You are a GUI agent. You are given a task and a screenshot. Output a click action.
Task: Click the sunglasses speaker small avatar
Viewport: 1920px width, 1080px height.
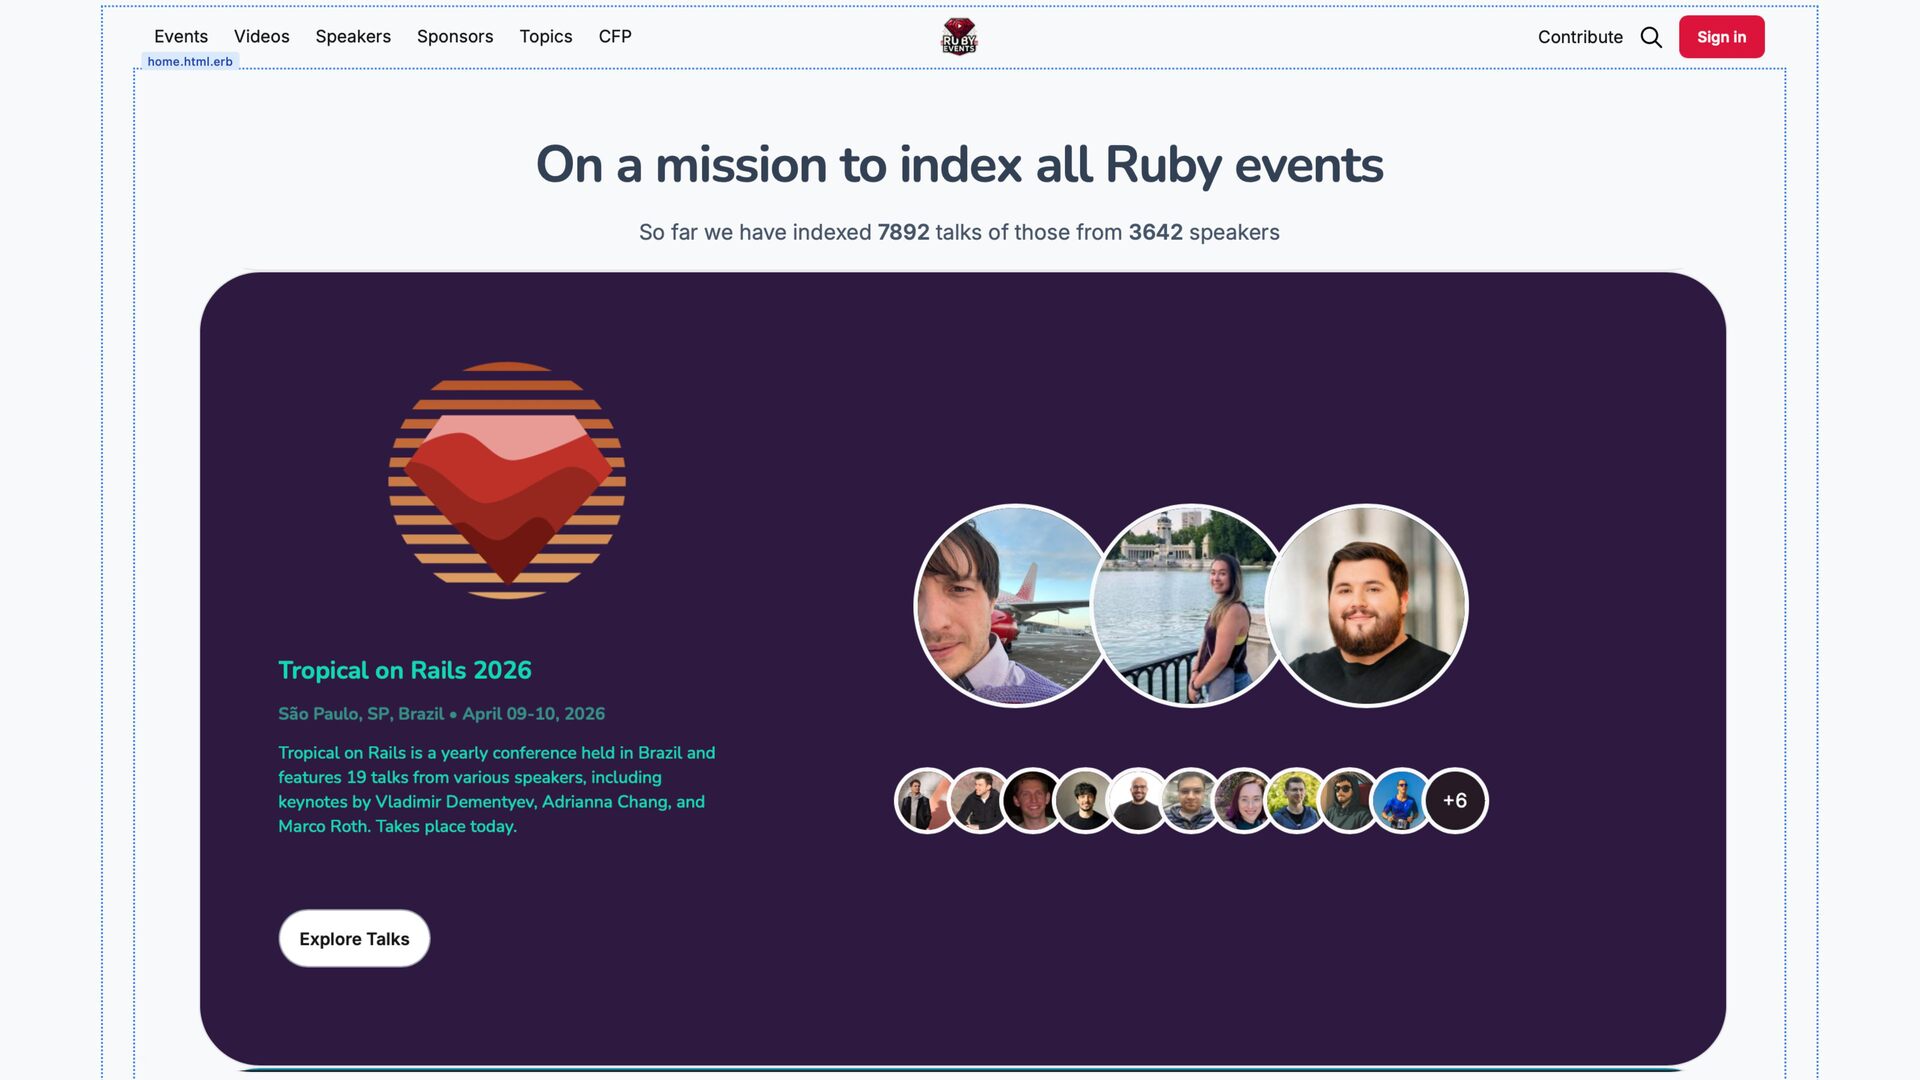(x=1347, y=801)
